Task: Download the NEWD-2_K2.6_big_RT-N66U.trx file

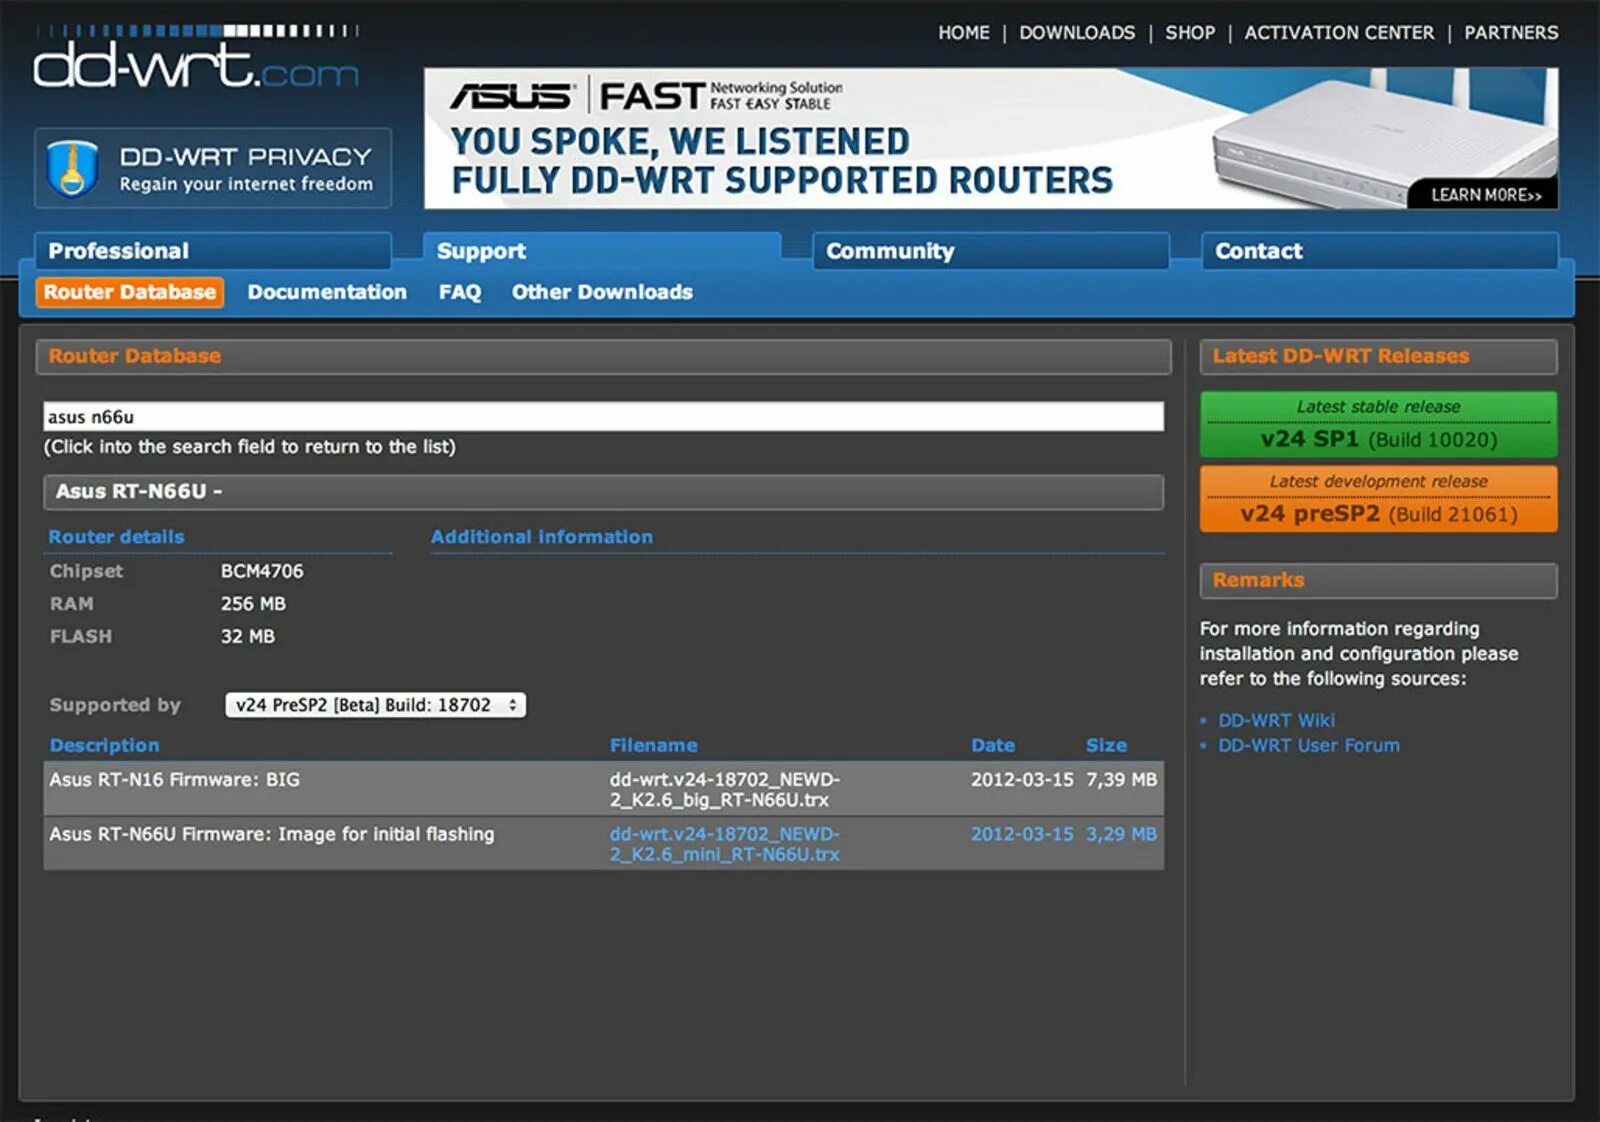Action: [x=725, y=789]
